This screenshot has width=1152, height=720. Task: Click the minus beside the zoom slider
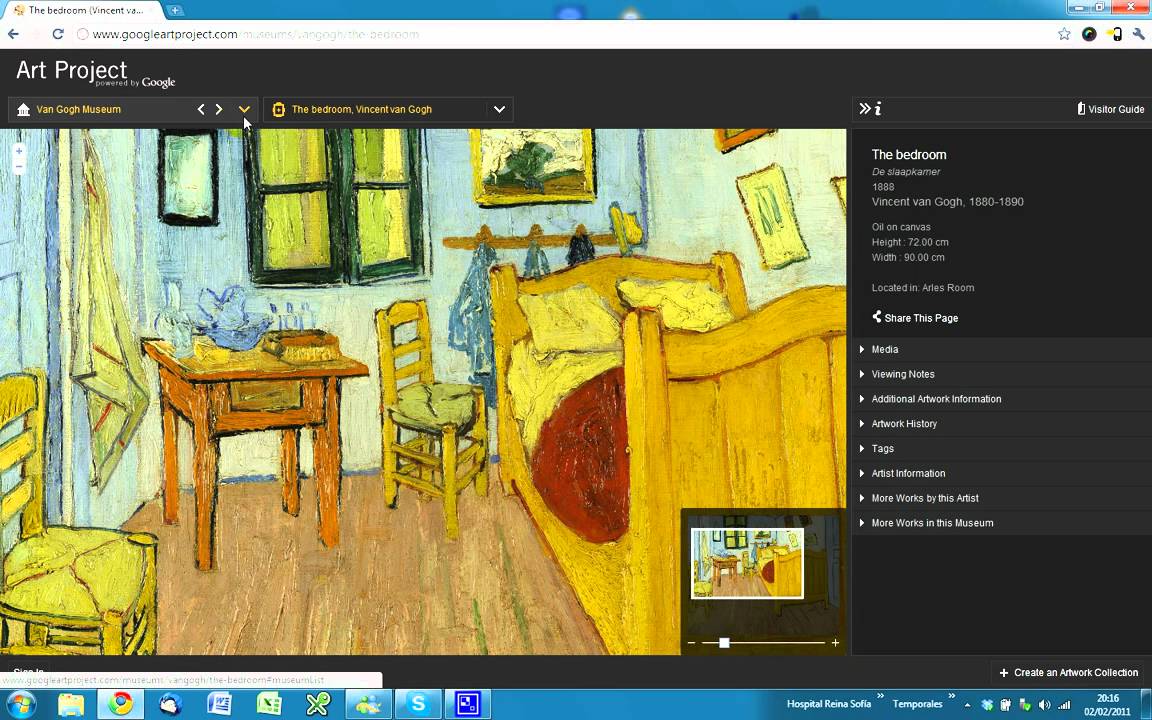click(691, 643)
